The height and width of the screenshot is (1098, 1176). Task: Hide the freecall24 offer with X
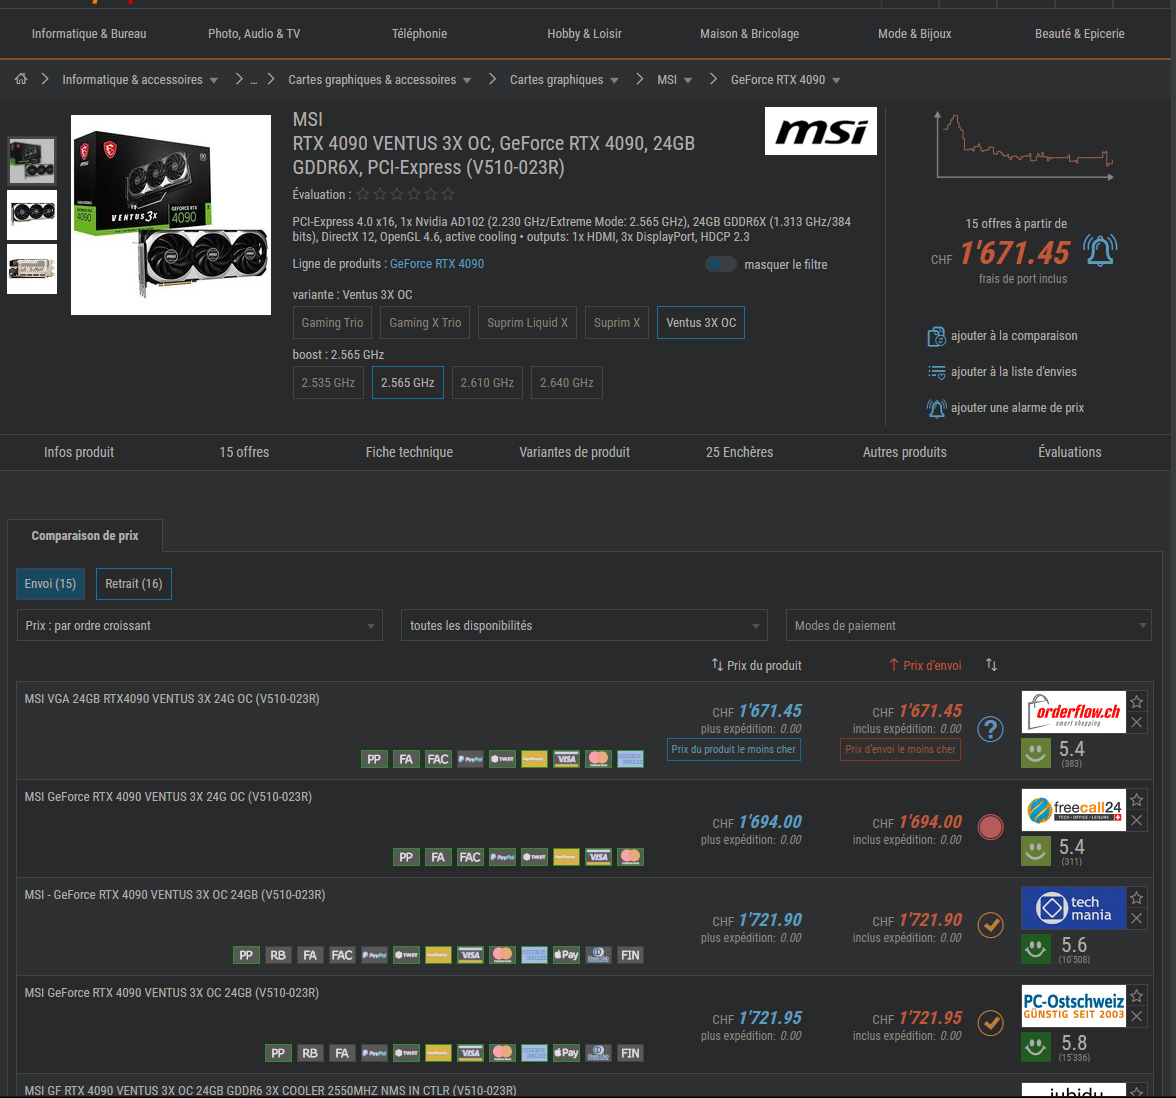(x=1136, y=820)
